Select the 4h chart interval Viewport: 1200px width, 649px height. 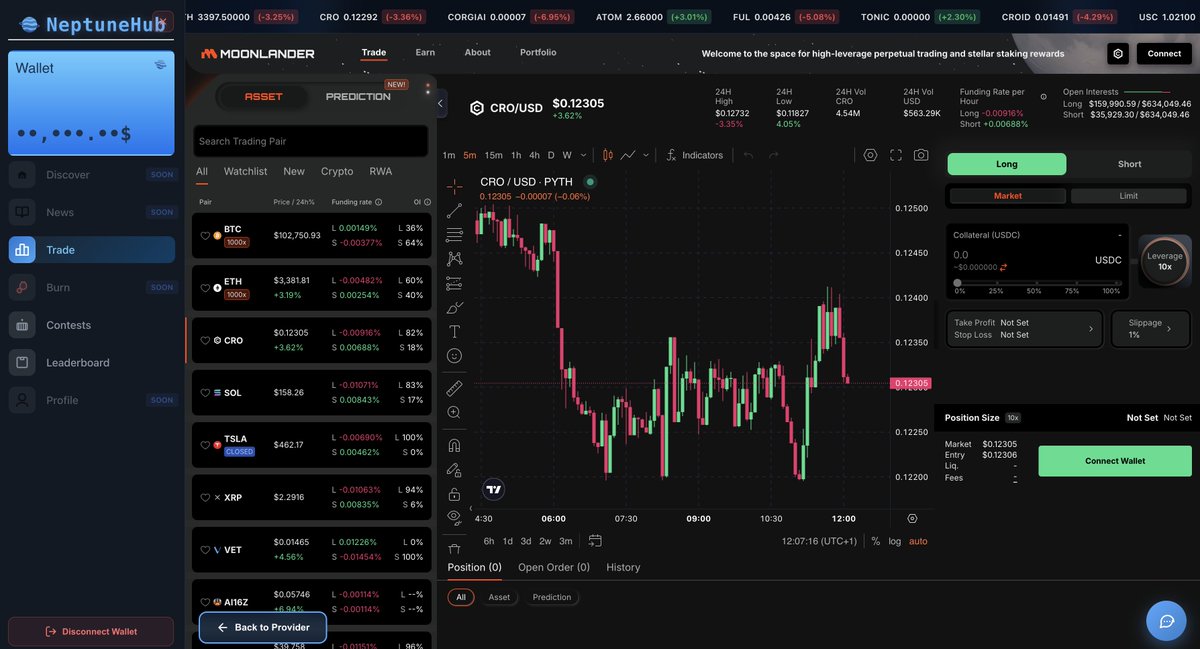click(534, 155)
